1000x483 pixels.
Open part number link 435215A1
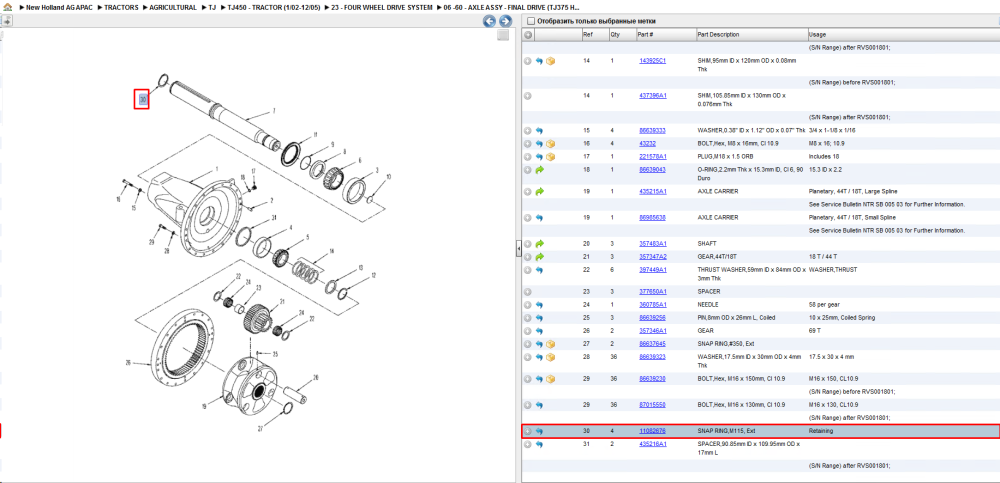tap(652, 191)
